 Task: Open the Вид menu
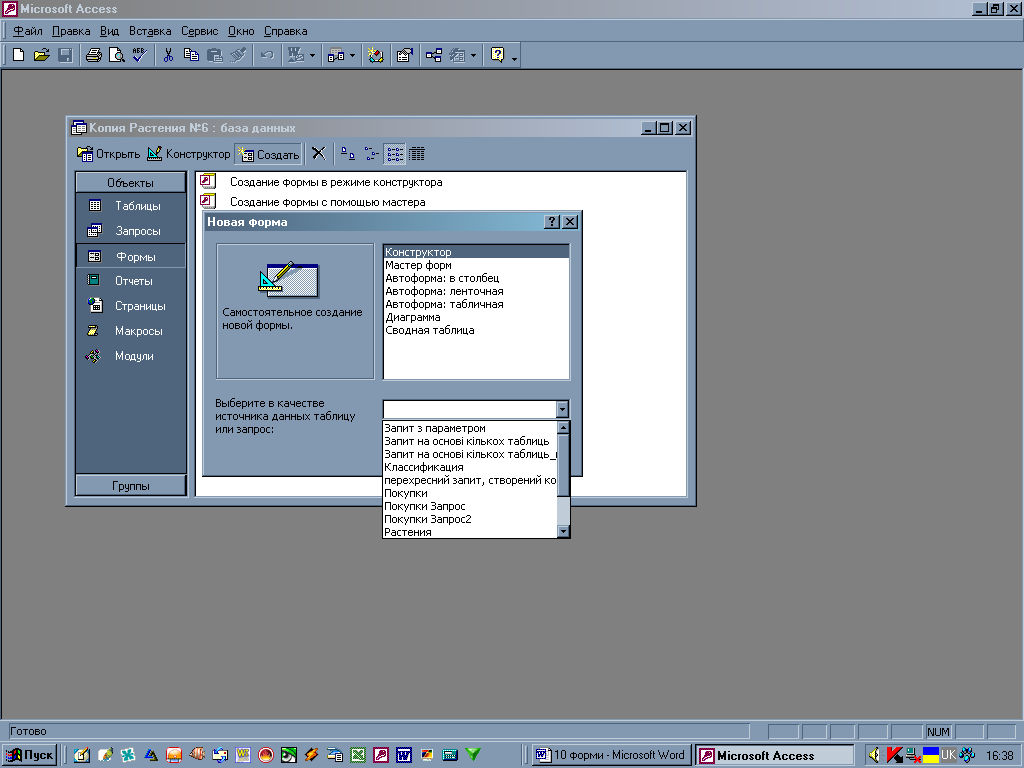point(109,31)
